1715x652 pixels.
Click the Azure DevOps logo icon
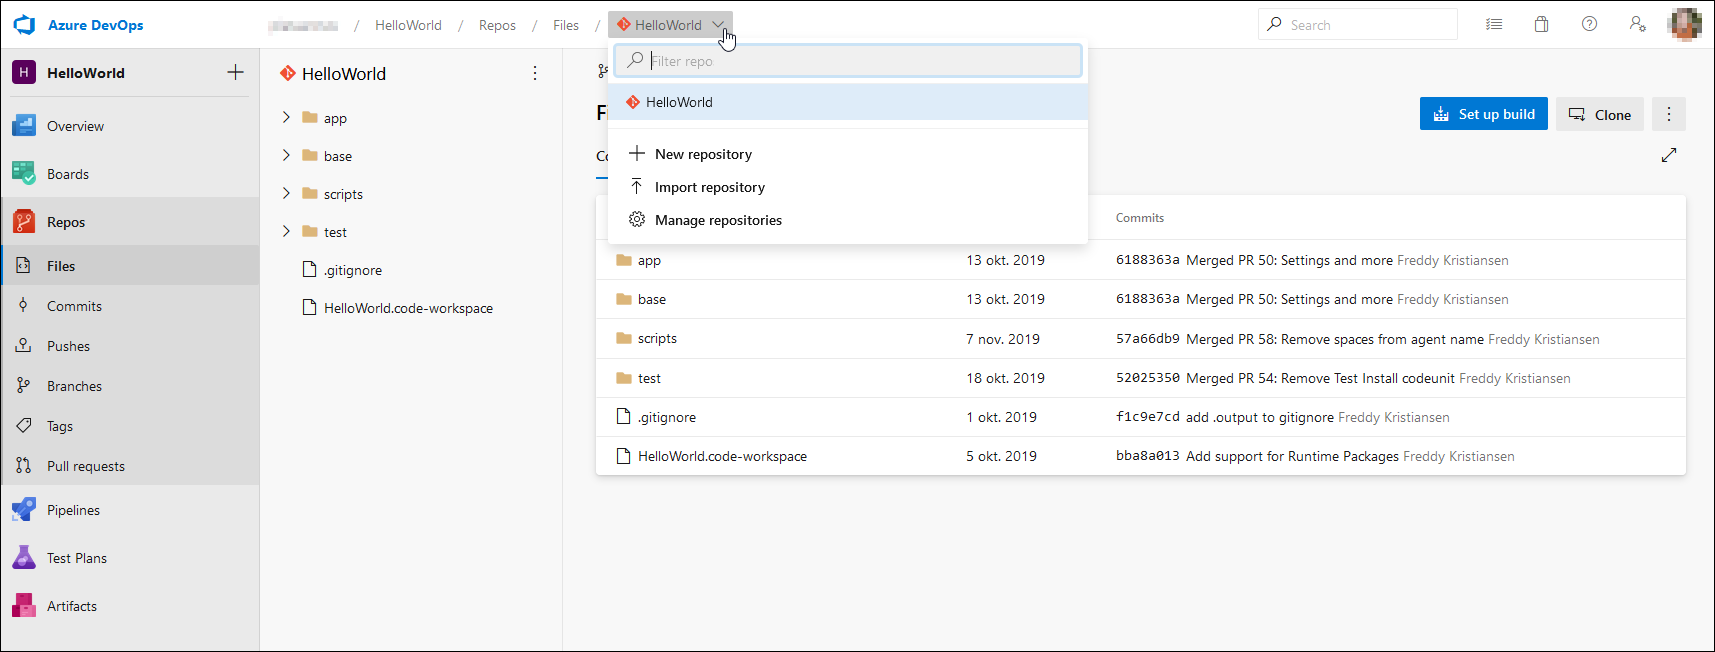pyautogui.click(x=24, y=25)
